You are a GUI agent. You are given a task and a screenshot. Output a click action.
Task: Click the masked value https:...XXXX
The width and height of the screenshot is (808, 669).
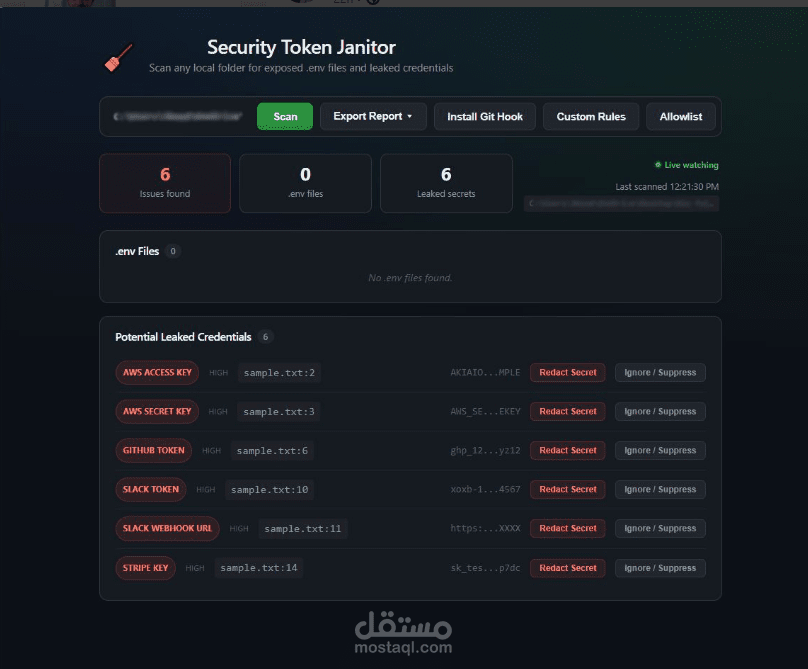pos(485,528)
